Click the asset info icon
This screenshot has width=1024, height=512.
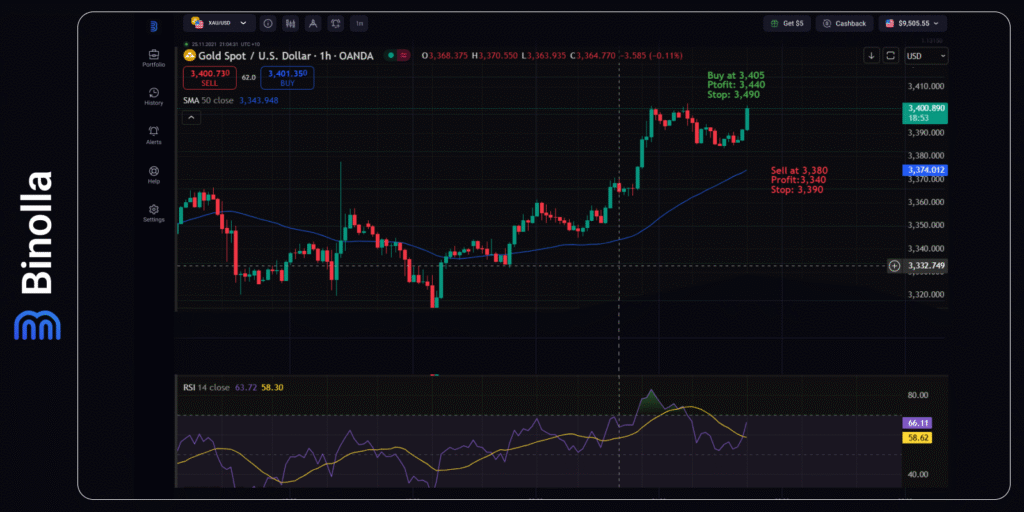click(x=268, y=23)
